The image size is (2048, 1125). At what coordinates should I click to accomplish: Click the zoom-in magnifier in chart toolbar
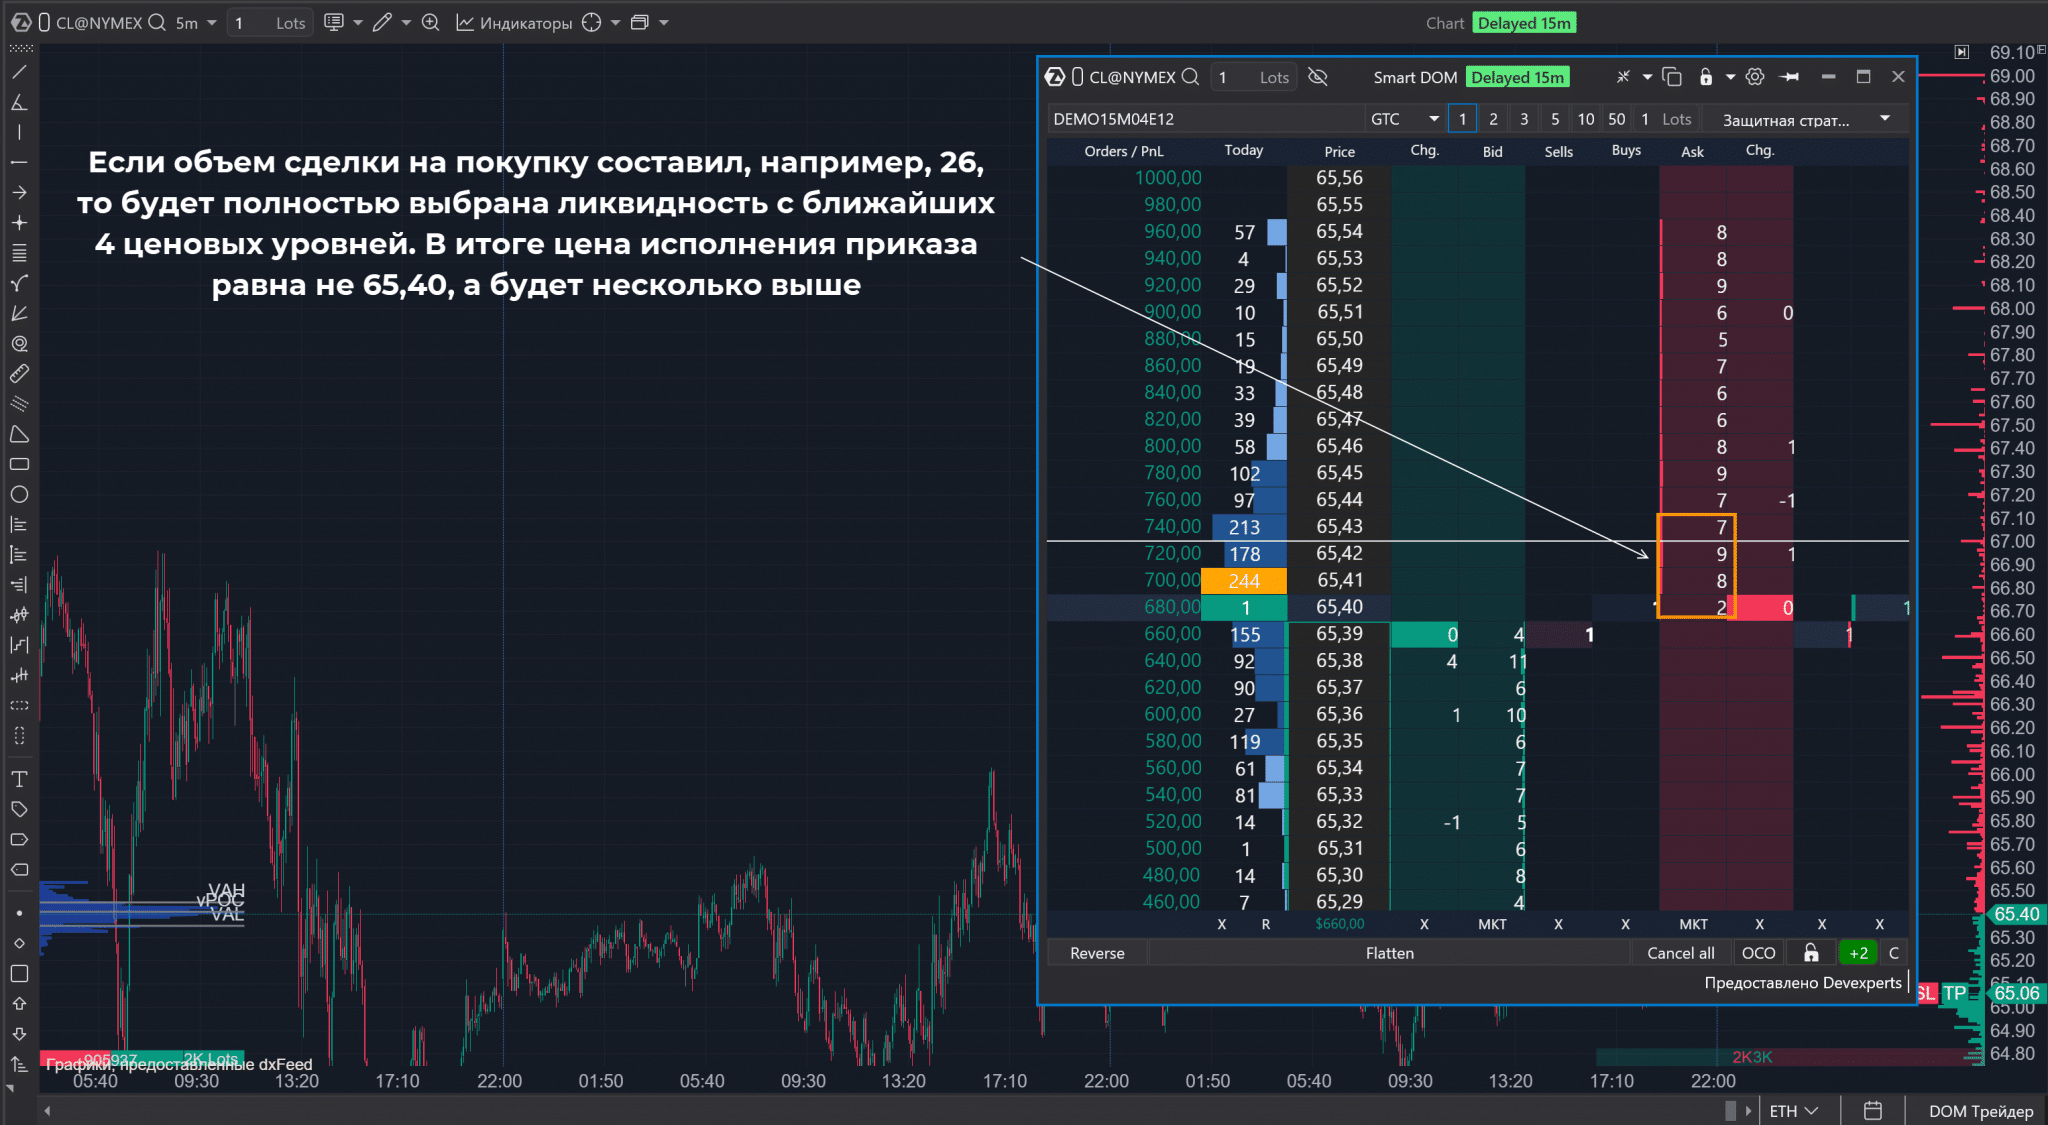(x=430, y=22)
